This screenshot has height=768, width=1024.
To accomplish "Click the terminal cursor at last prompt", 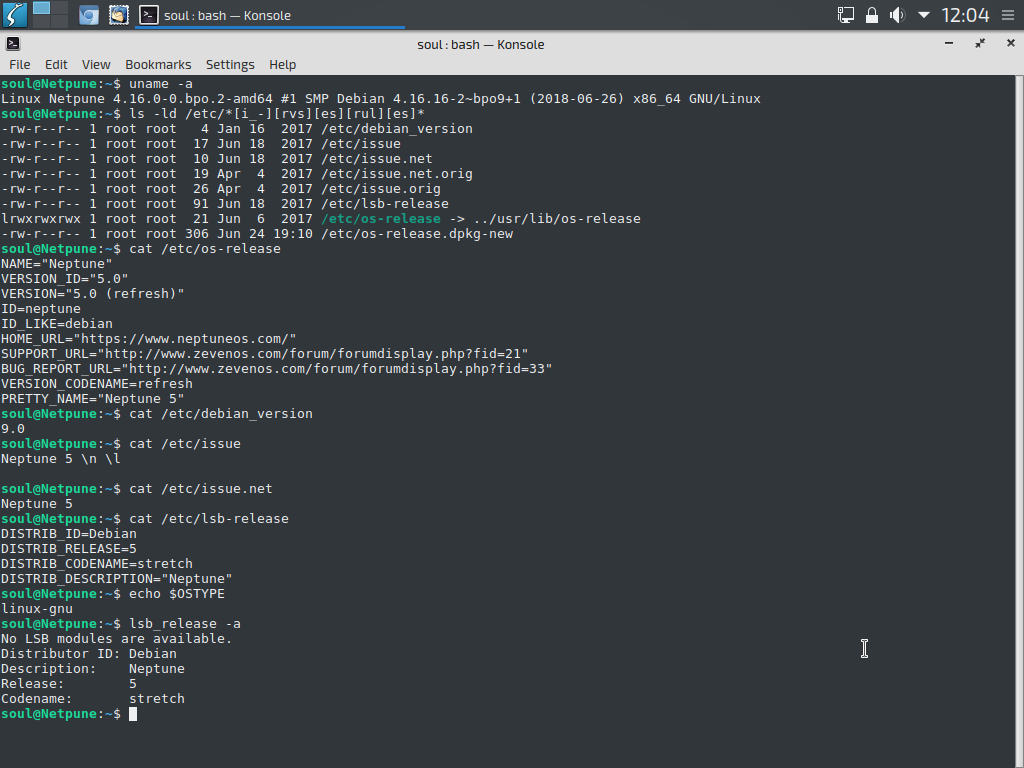I will [133, 714].
